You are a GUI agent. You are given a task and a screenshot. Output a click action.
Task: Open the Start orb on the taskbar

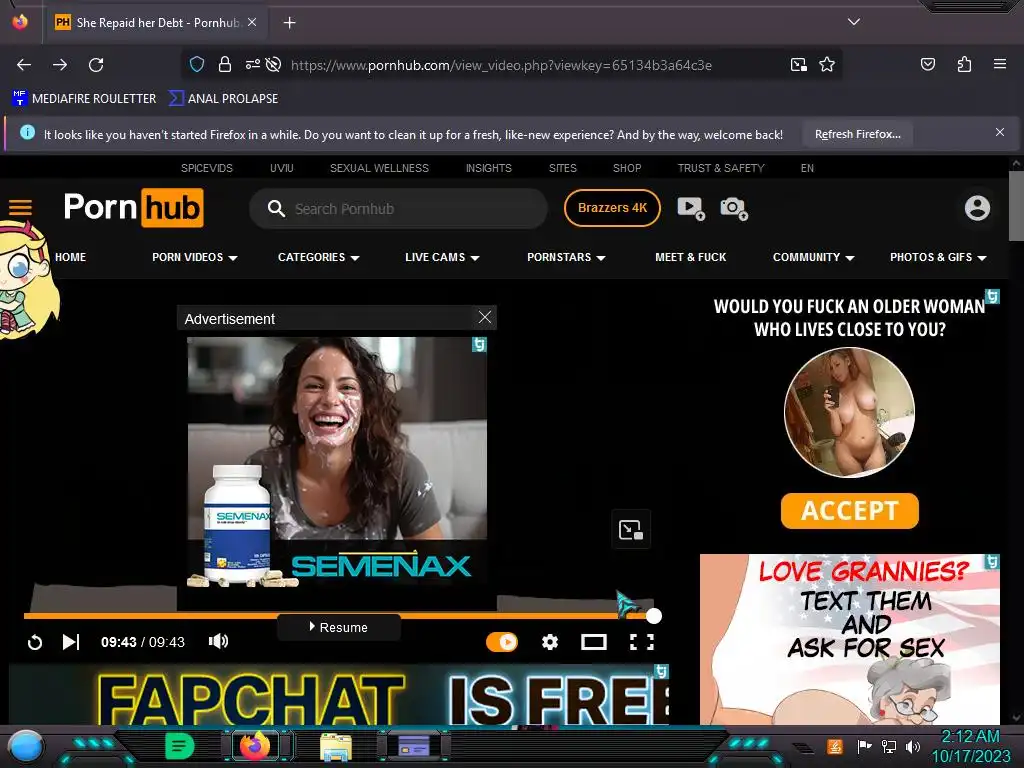coord(26,747)
